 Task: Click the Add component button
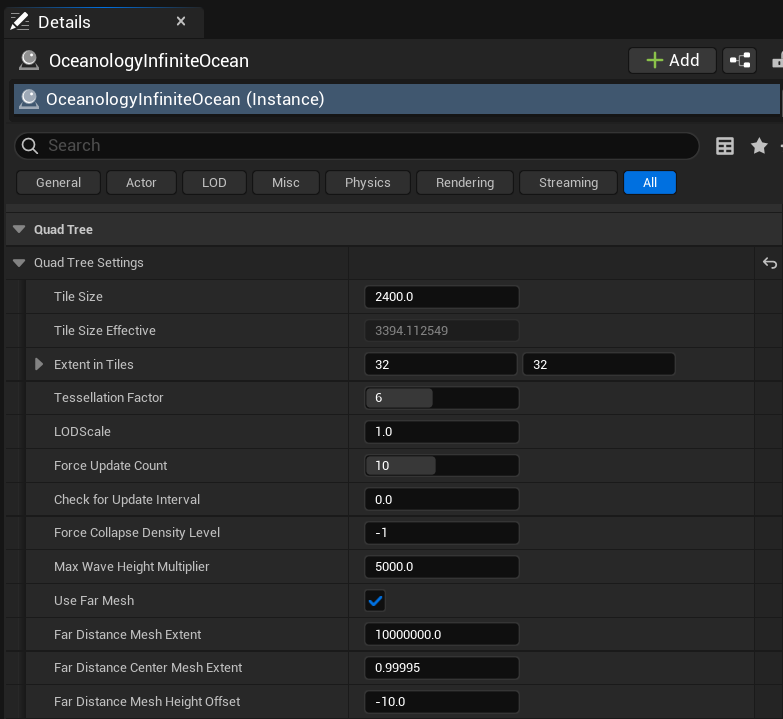click(672, 60)
